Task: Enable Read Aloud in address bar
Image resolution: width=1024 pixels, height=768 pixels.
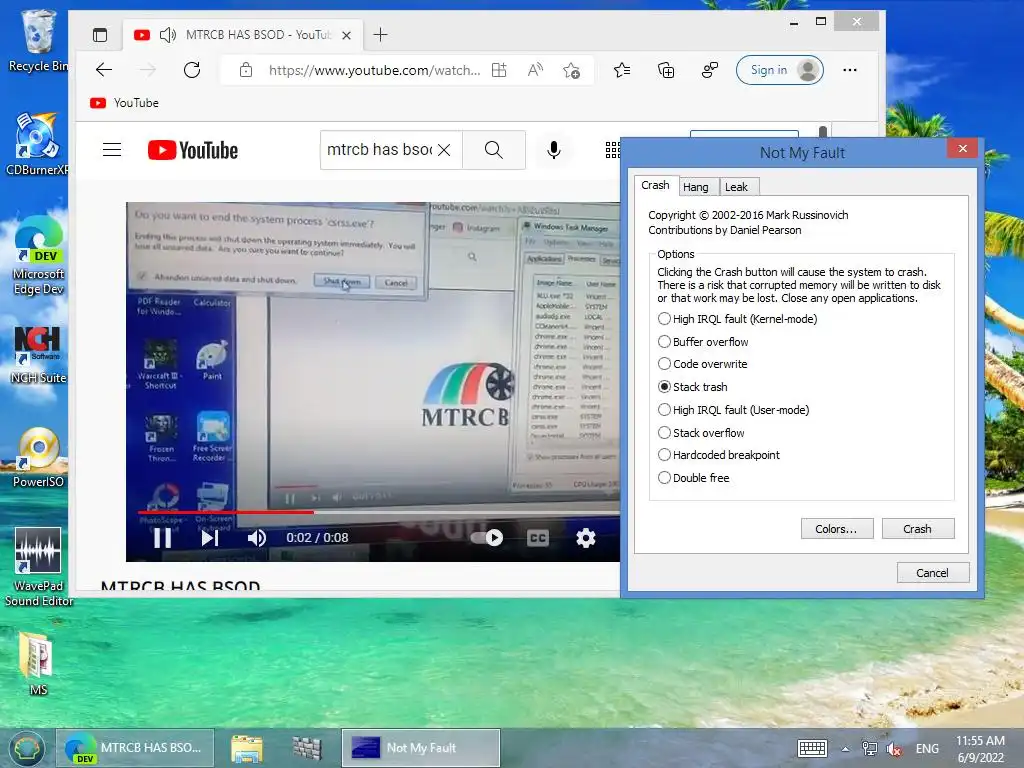Action: pyautogui.click(x=535, y=70)
